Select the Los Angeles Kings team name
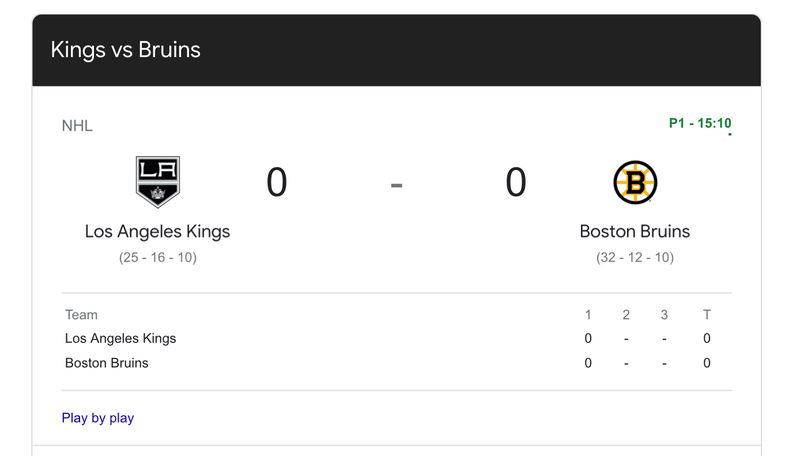The image size is (800, 456). tap(157, 231)
